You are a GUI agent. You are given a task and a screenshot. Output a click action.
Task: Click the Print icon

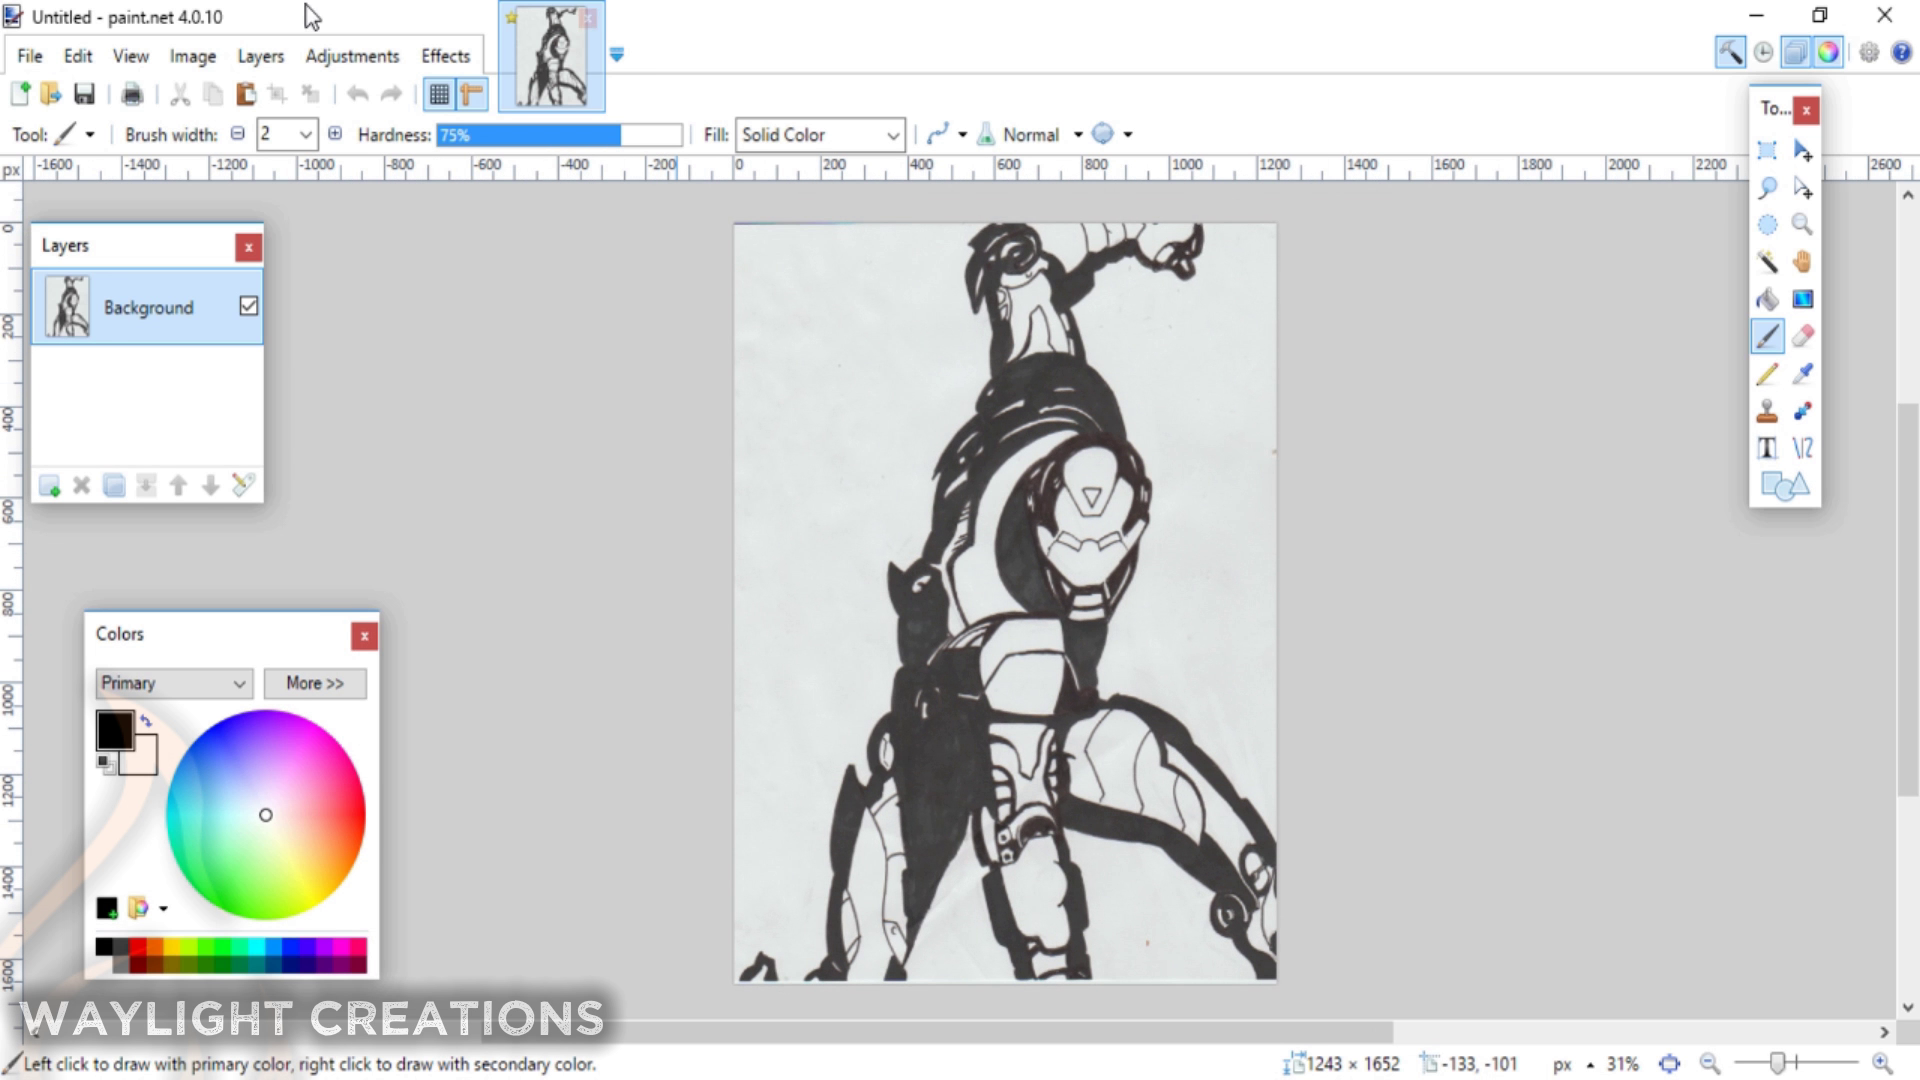click(x=131, y=94)
